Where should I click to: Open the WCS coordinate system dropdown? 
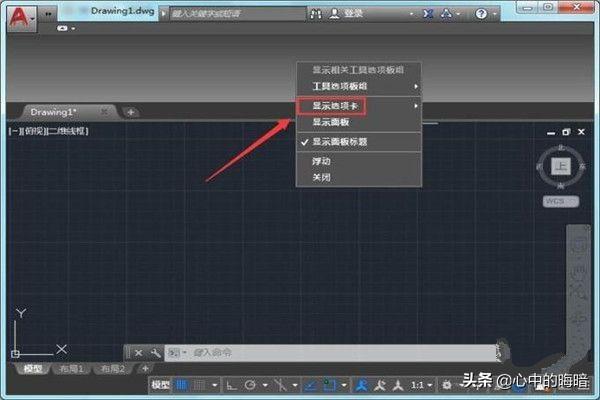click(556, 201)
